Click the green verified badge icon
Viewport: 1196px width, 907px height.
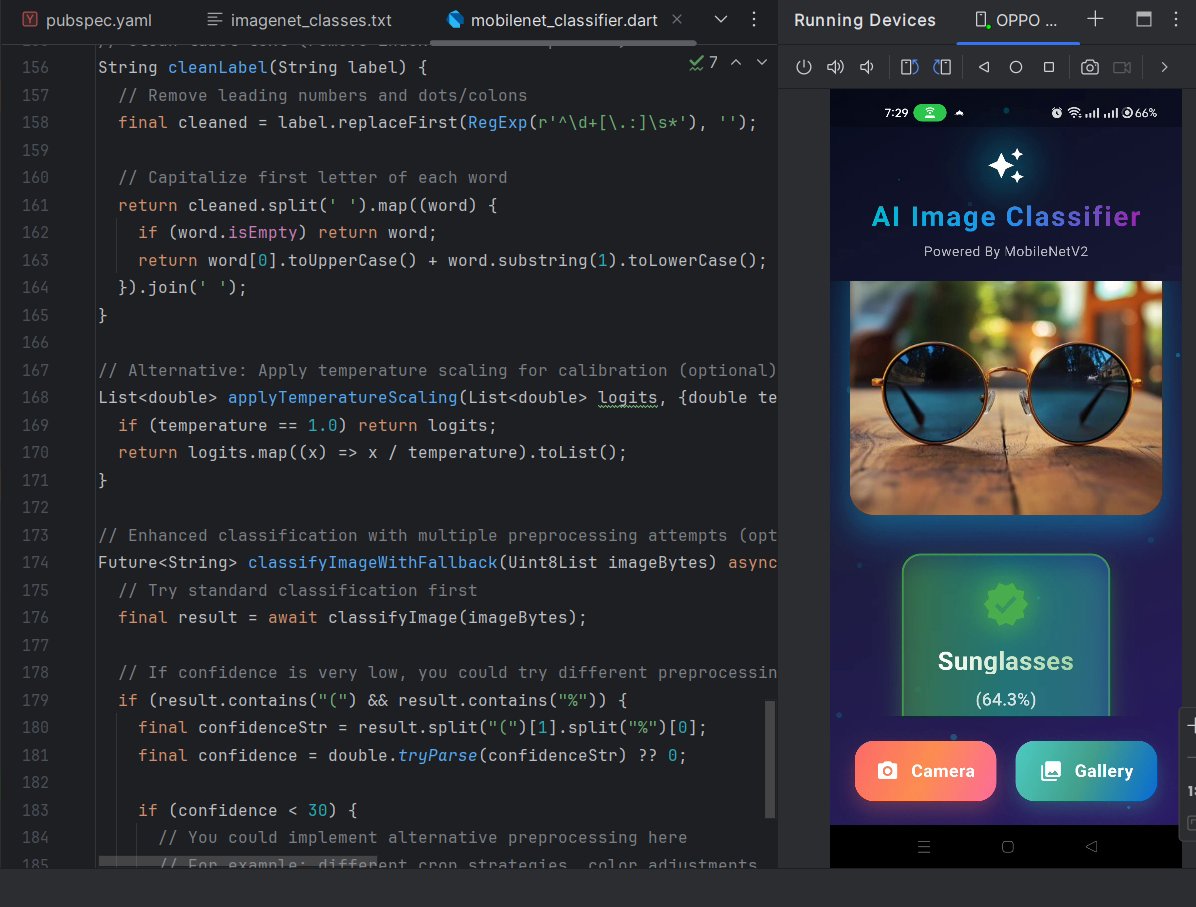(x=1005, y=604)
